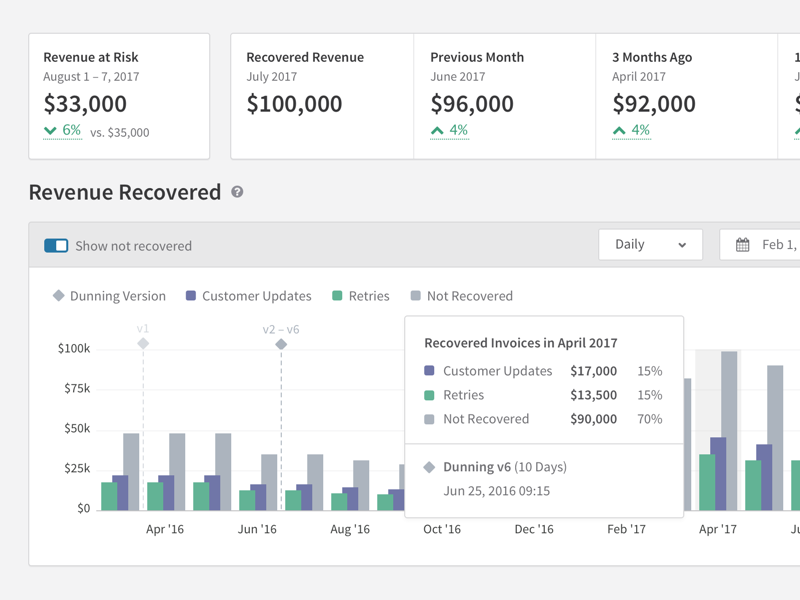Click the $17,000 Customer Updates value in tooltip
This screenshot has height=600, width=800.
[593, 371]
